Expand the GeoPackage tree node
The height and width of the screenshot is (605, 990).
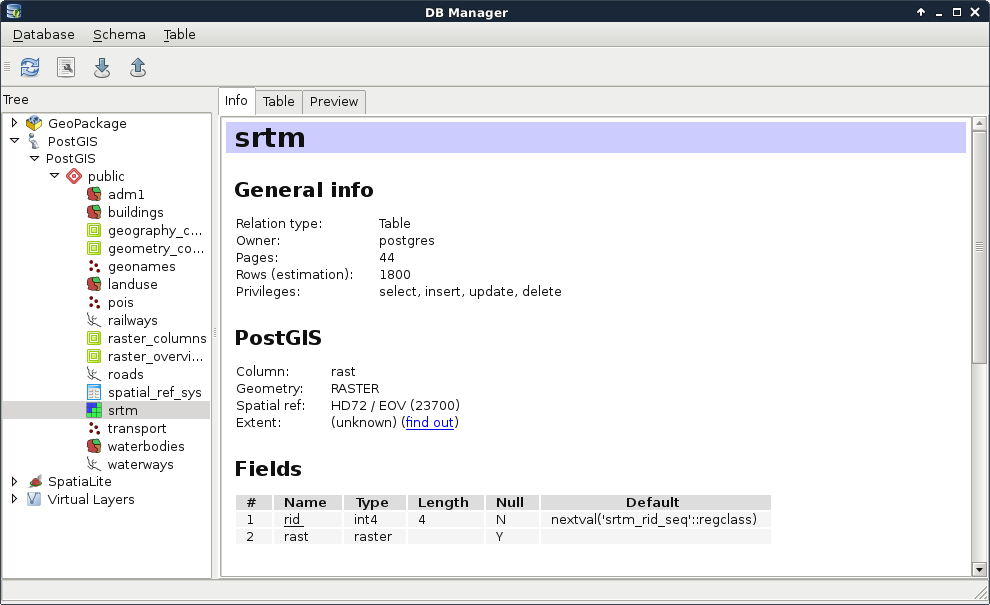pyautogui.click(x=14, y=123)
